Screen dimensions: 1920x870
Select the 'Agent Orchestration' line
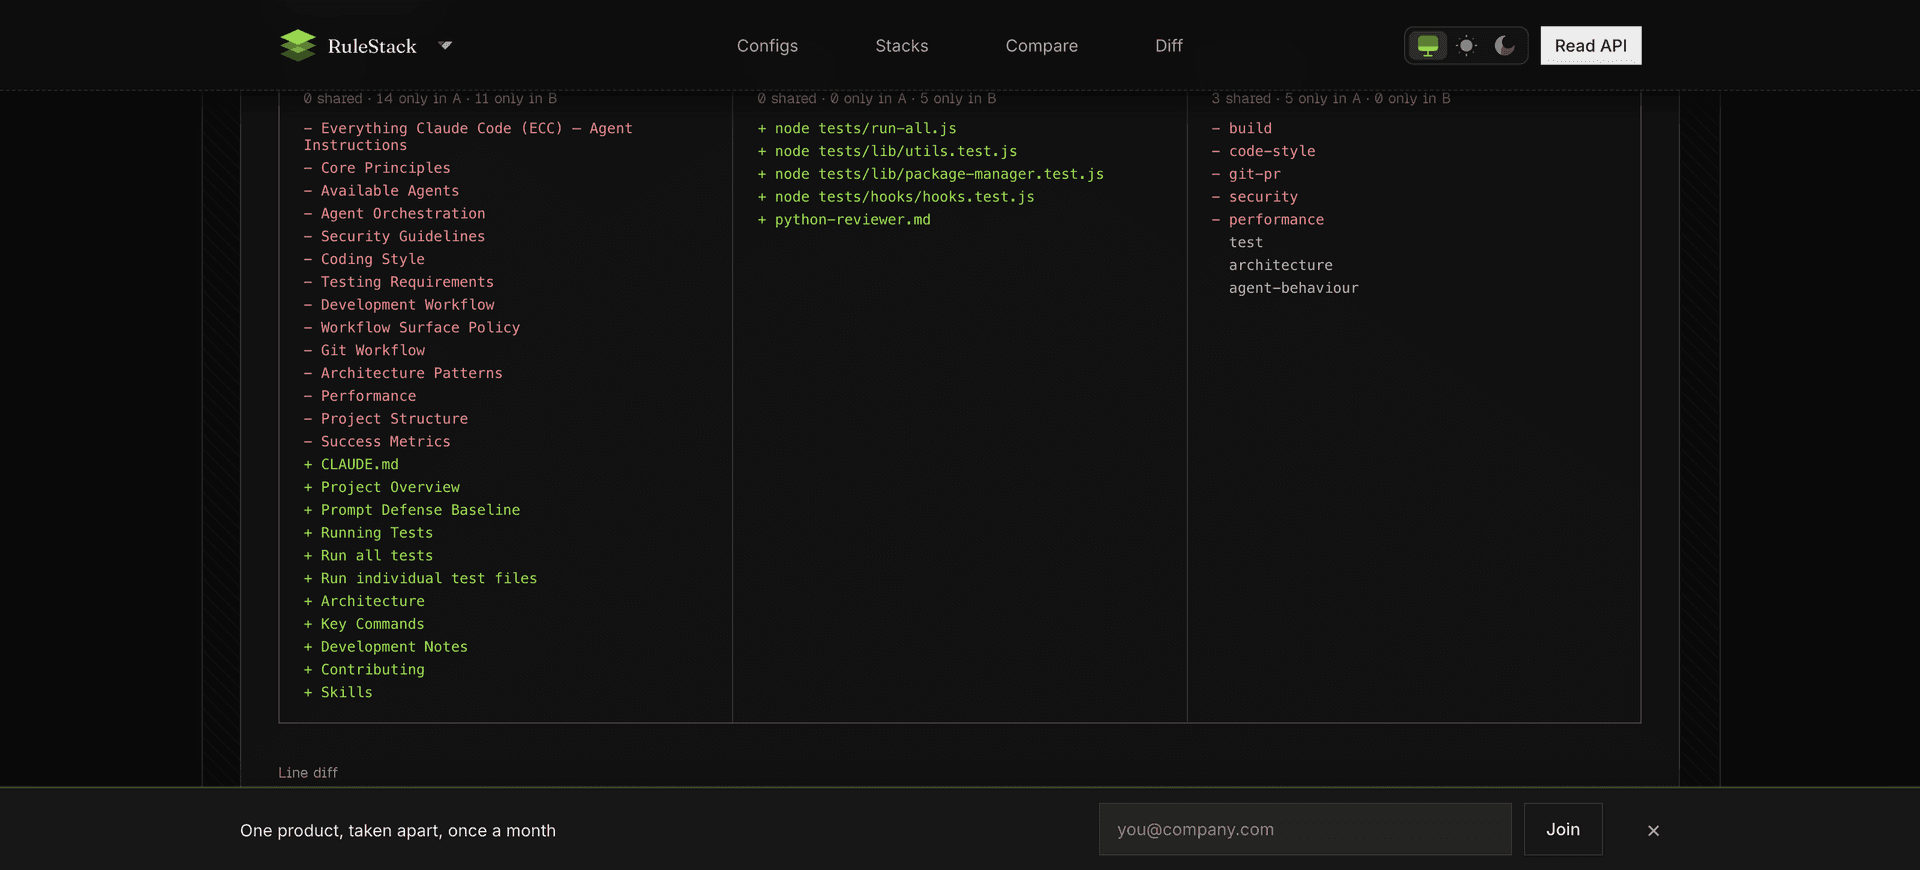tap(394, 214)
